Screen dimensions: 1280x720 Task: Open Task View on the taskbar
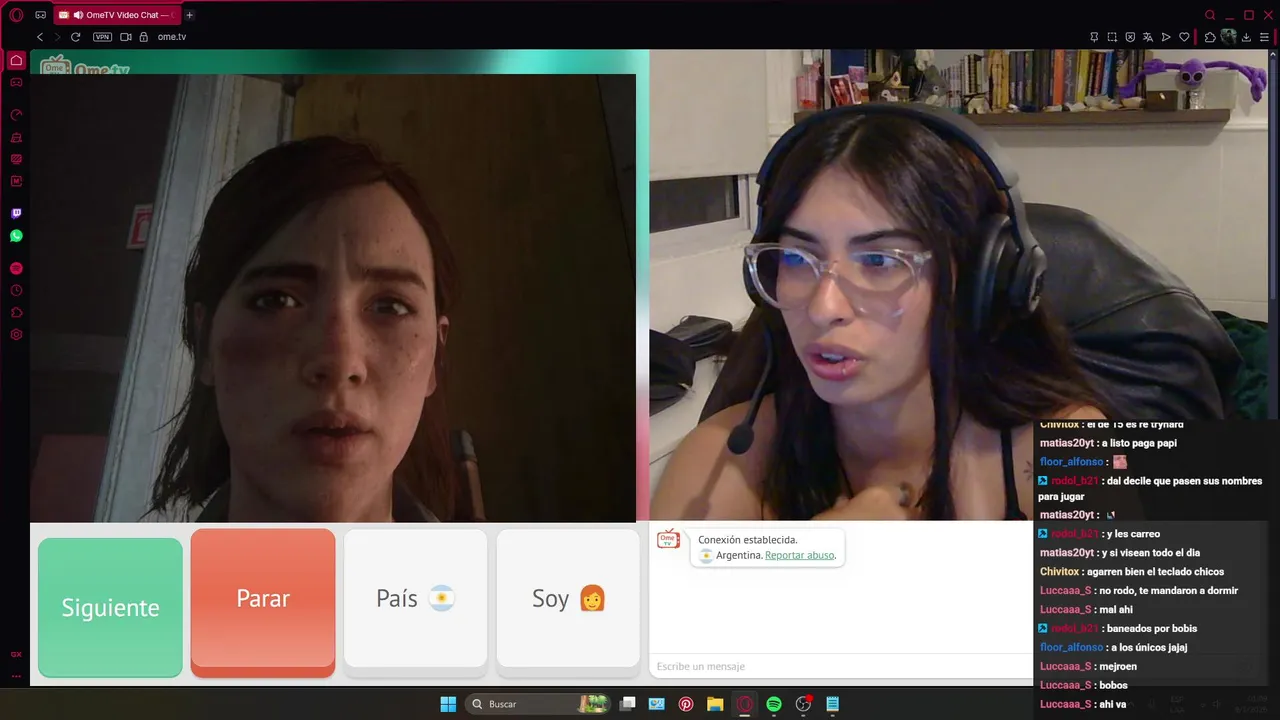627,704
